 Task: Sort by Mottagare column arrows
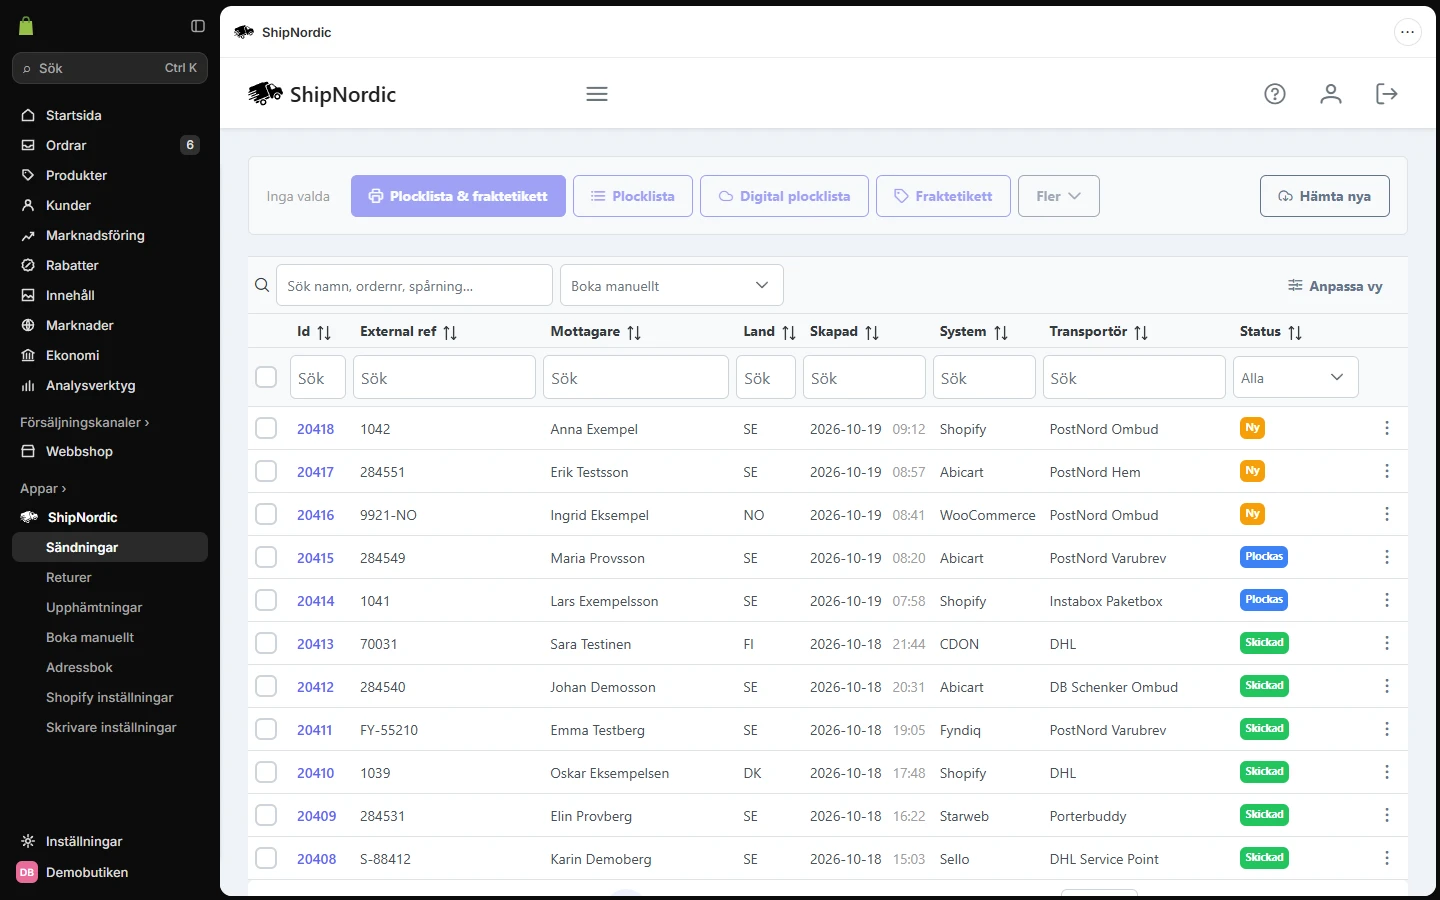click(634, 332)
